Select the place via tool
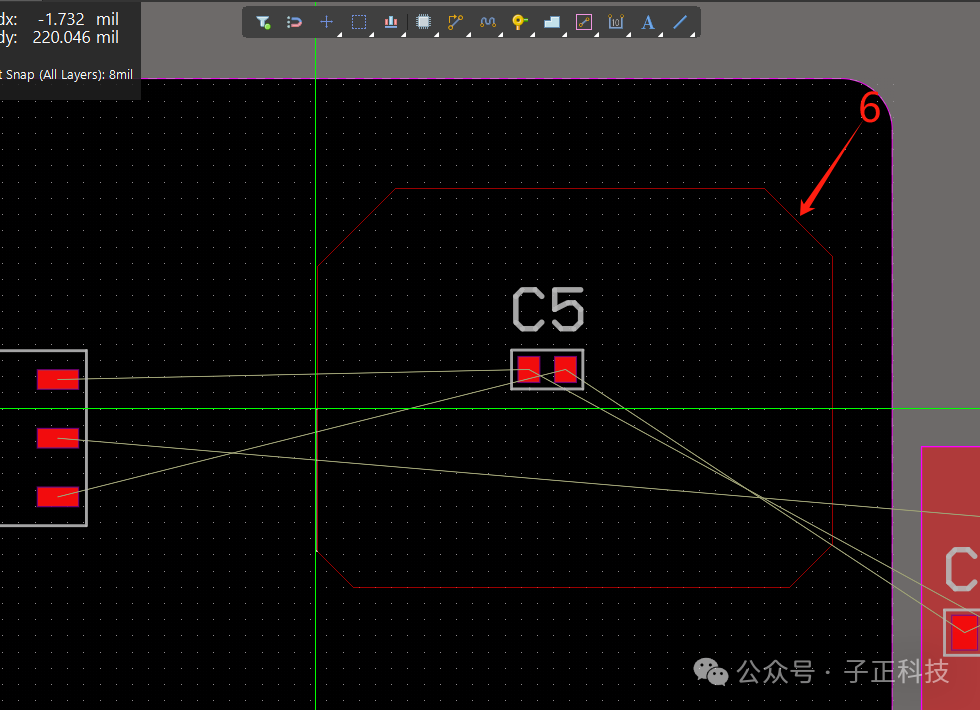 (x=519, y=22)
